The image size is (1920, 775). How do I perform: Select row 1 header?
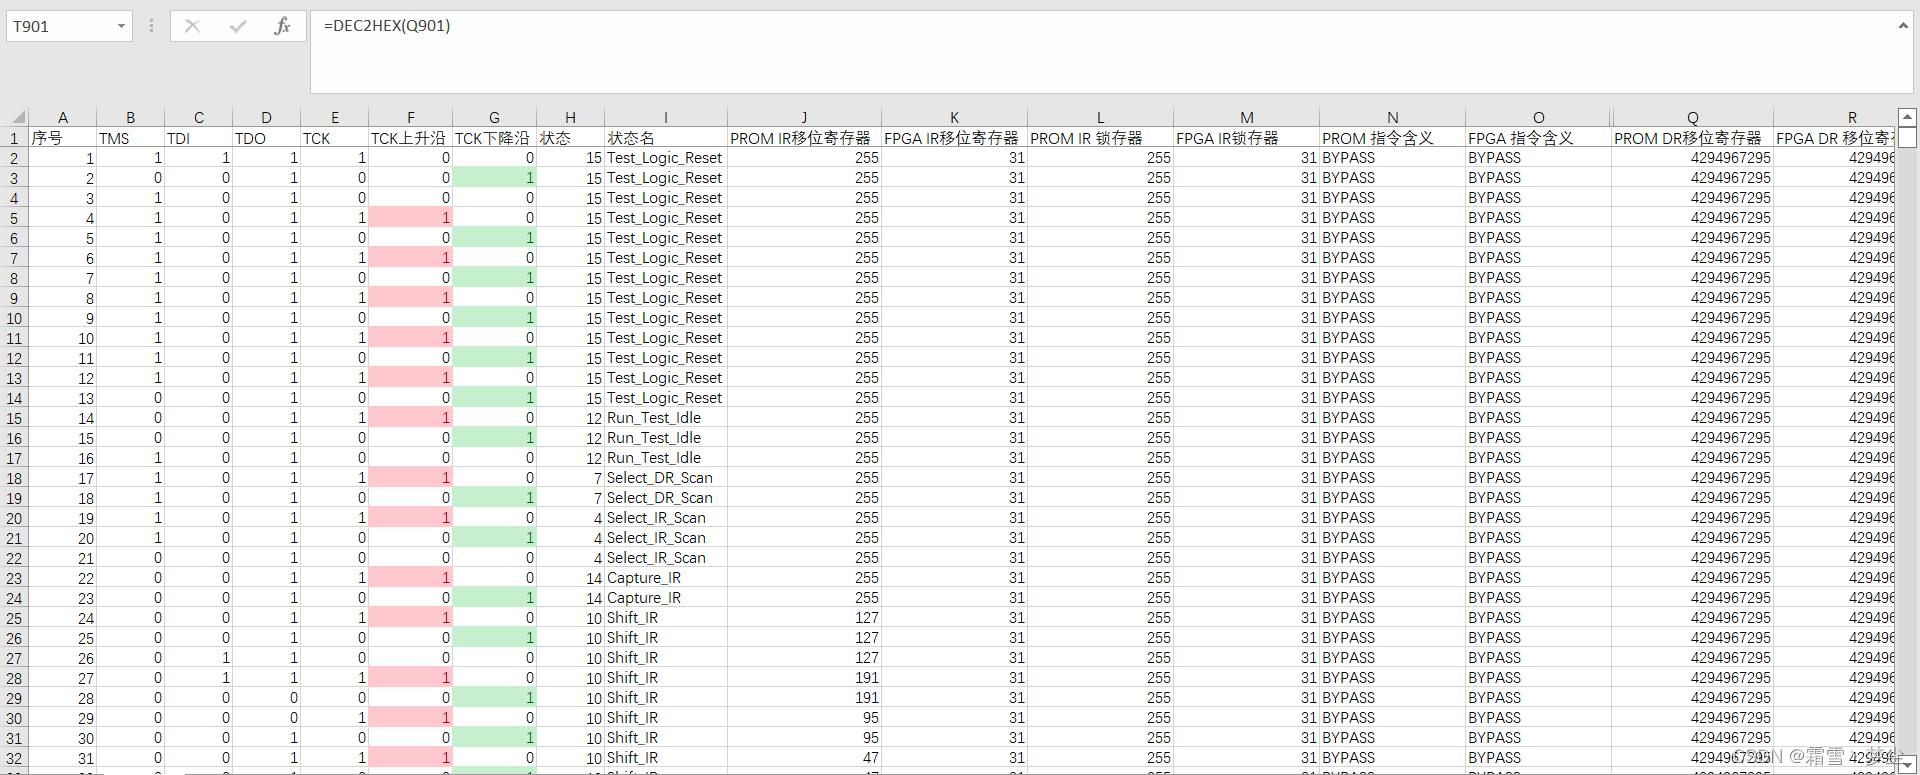(14, 138)
